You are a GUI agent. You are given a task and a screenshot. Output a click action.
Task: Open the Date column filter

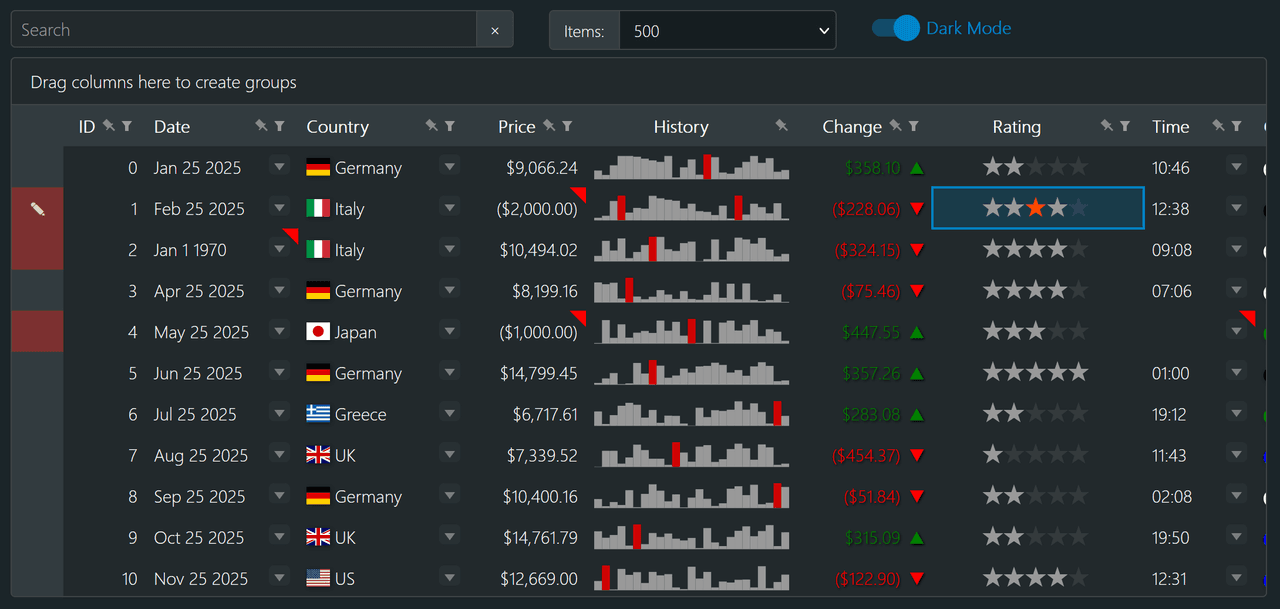[x=280, y=126]
